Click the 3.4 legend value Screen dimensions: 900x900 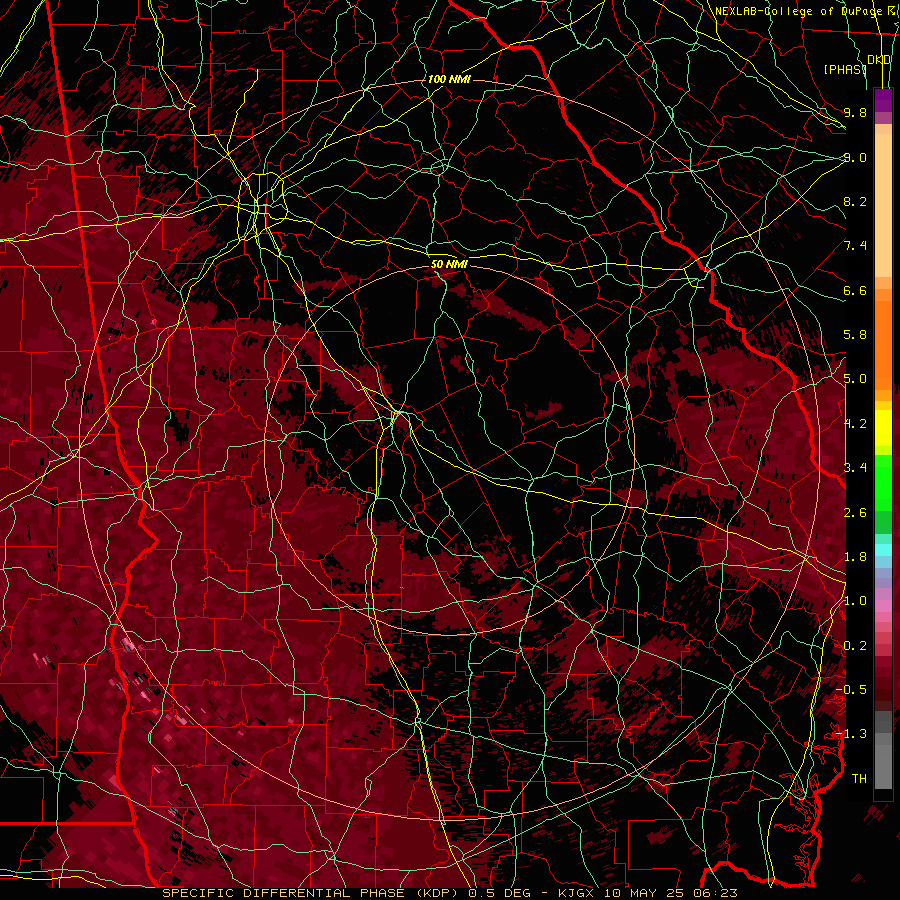coord(855,468)
